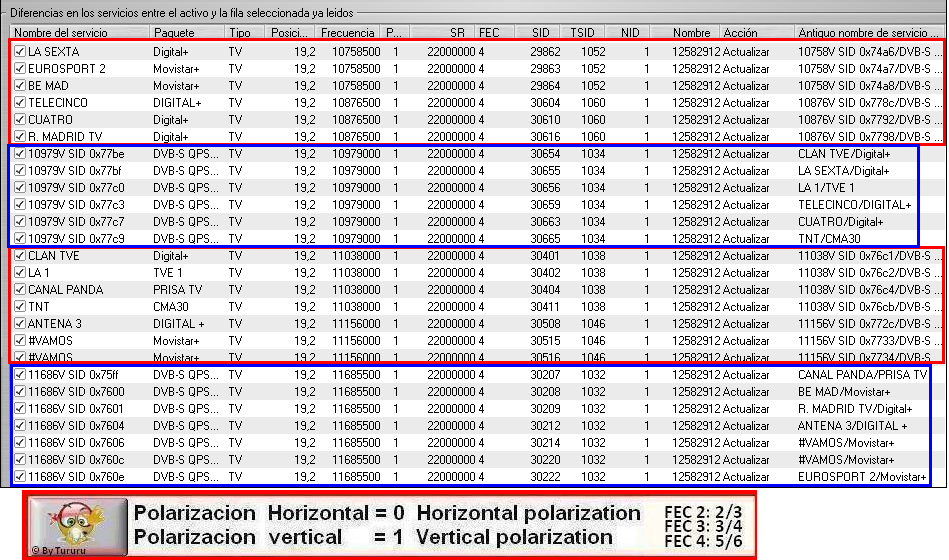Screen dimensions: 949x560
Task: Click Actualizar in the CANAL PANDA row
Action: pyautogui.click(x=746, y=289)
